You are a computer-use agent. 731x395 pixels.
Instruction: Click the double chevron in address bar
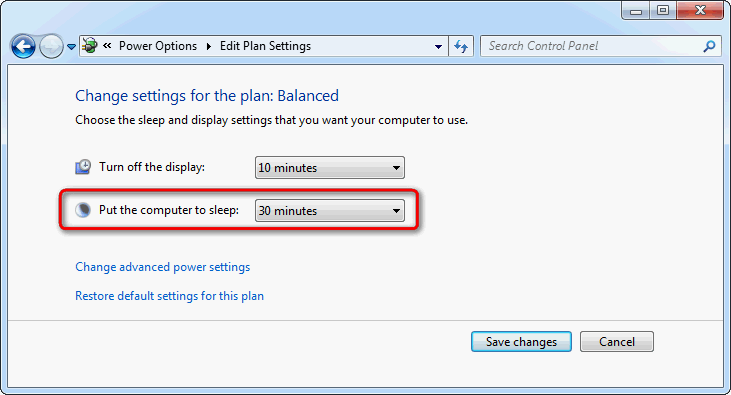click(107, 45)
